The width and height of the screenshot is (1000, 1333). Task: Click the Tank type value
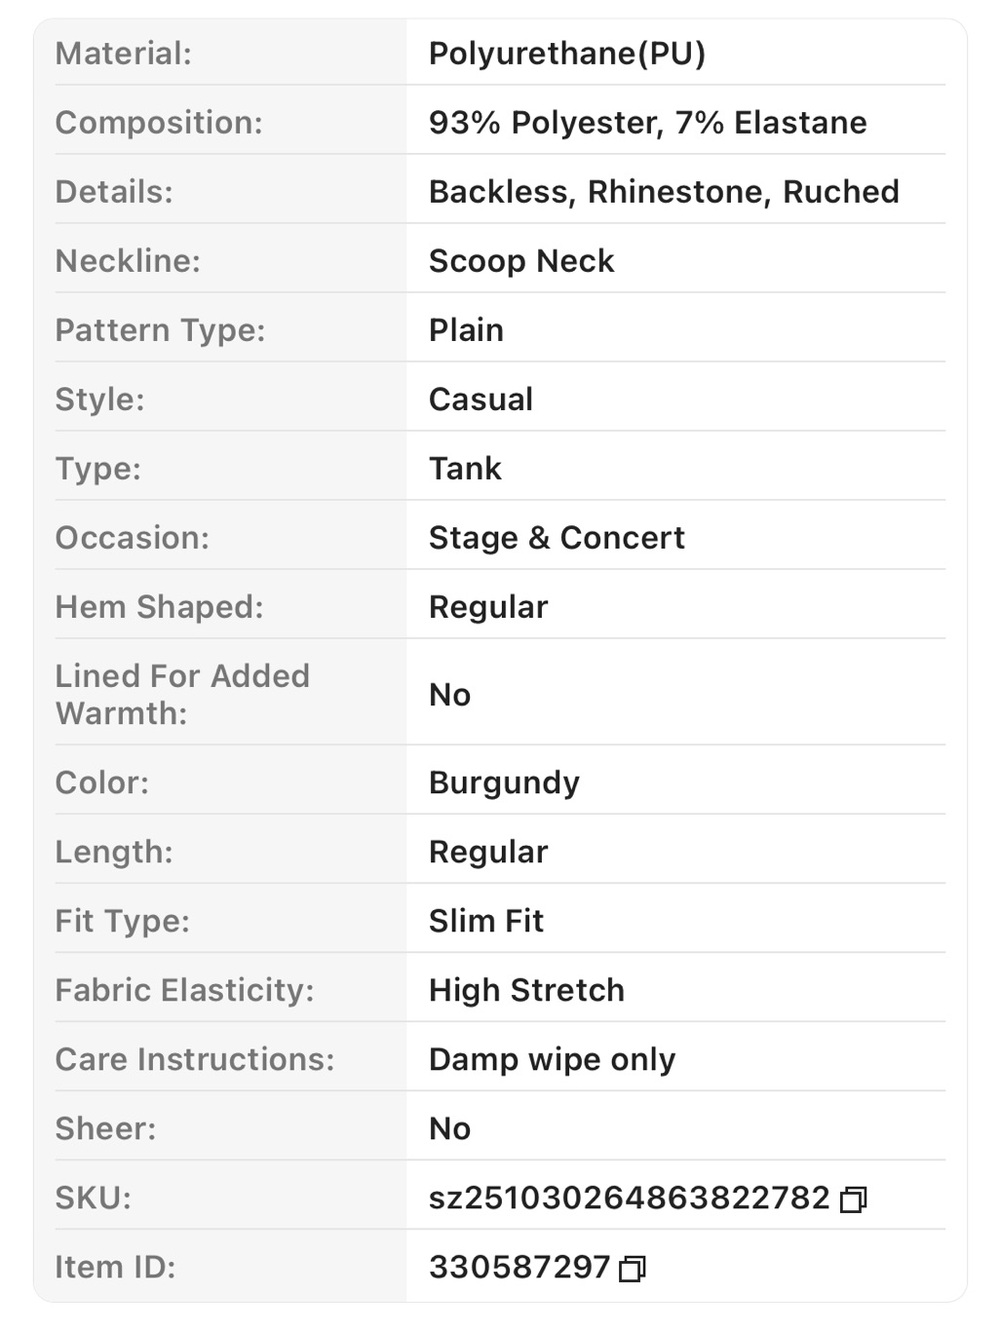tap(465, 468)
